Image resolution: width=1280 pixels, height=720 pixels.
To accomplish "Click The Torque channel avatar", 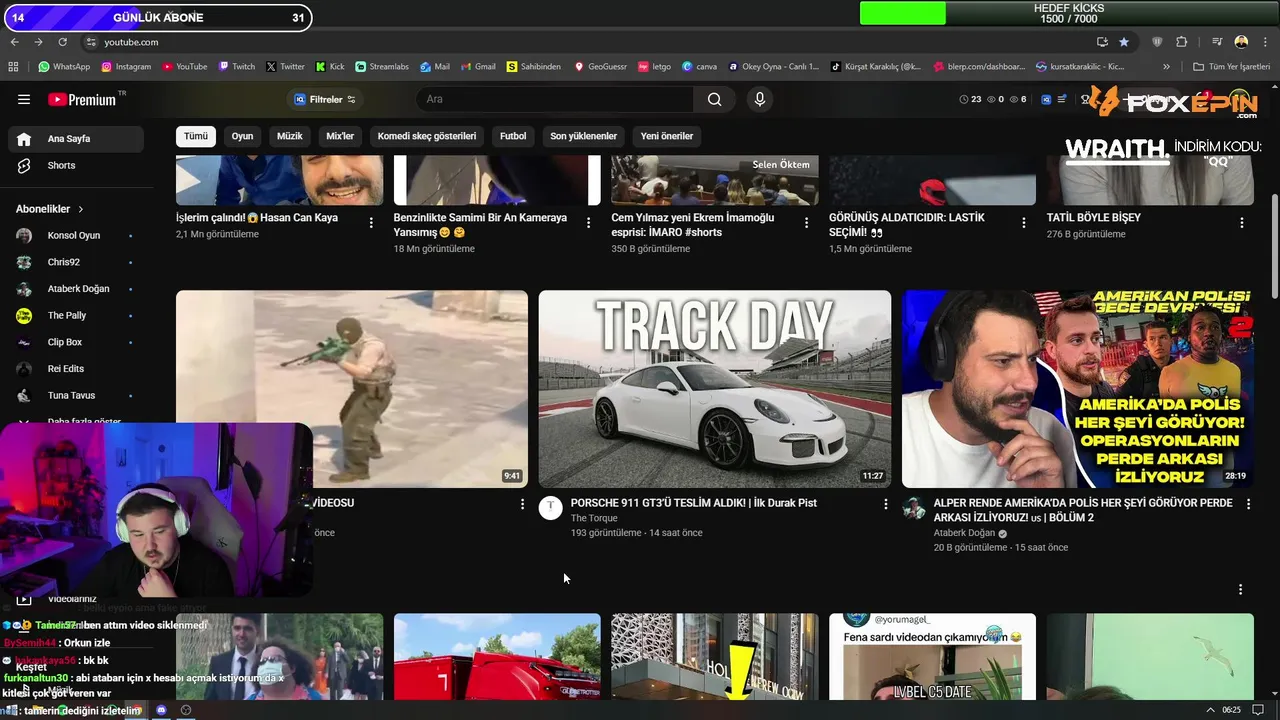I will pos(551,508).
